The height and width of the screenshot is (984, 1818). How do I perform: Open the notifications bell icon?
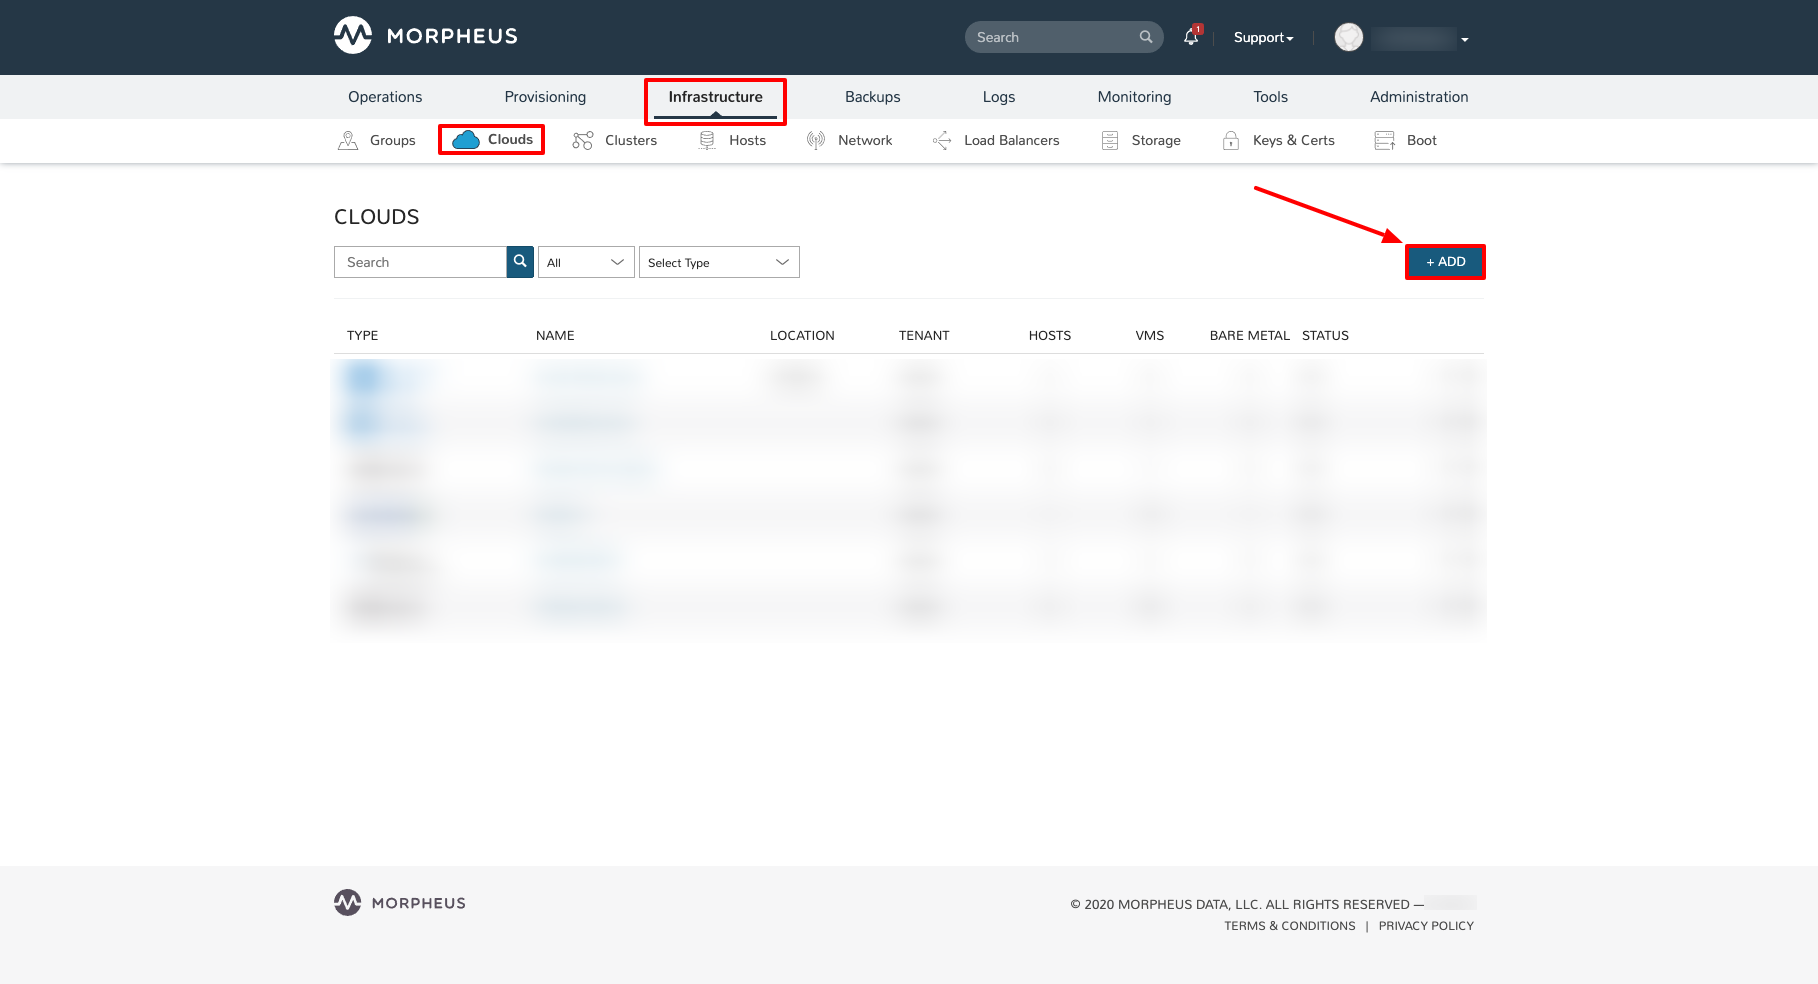[1190, 37]
